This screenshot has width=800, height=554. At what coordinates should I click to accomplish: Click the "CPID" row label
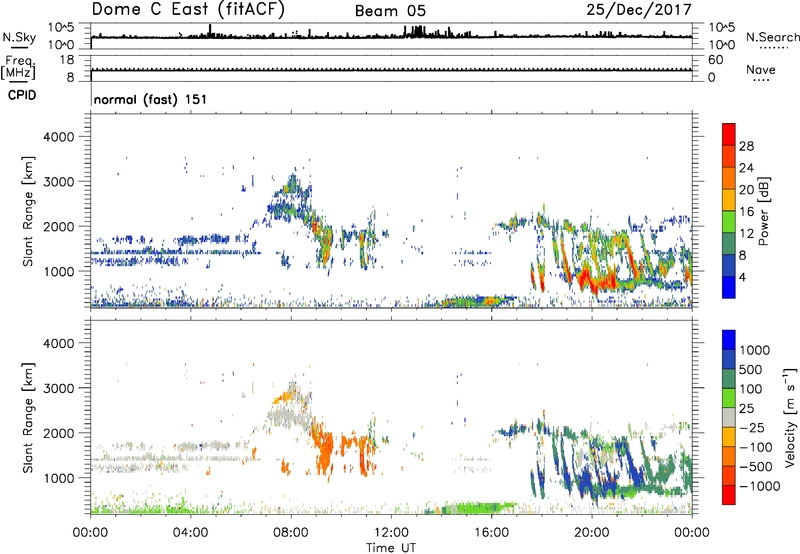[22, 95]
